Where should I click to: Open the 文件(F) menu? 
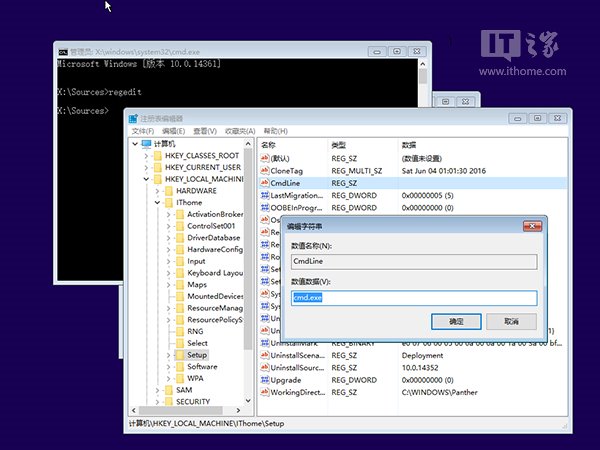pyautogui.click(x=143, y=131)
